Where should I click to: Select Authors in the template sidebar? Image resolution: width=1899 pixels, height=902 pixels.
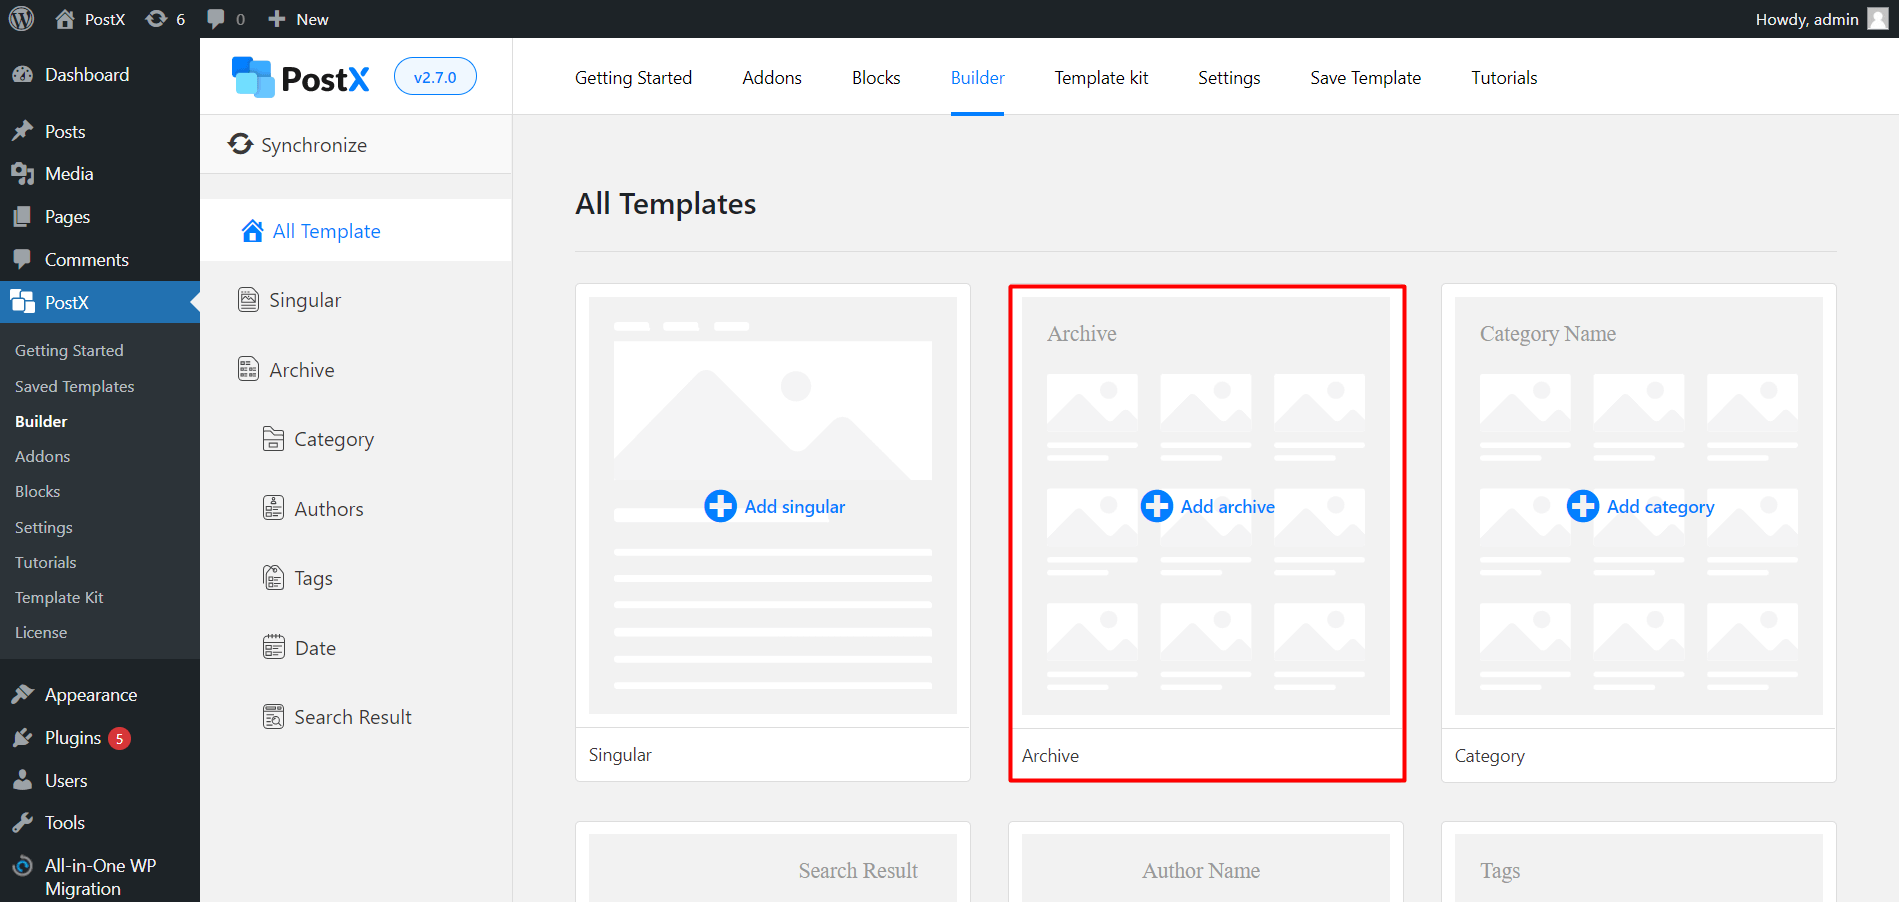point(328,509)
